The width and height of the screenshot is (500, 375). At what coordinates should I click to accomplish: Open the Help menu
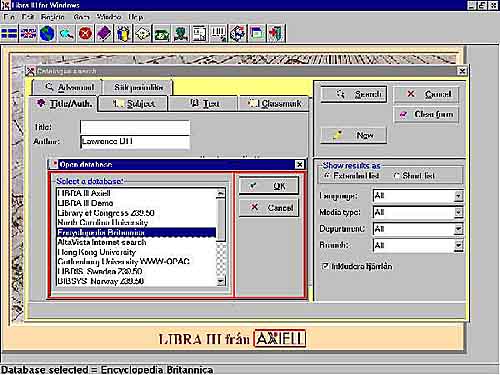point(136,17)
